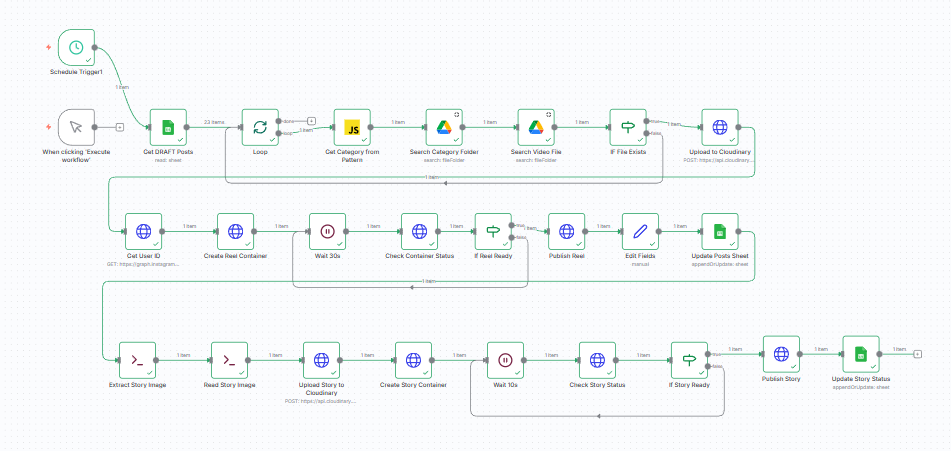Open the Get DRAFT Posts sheets node
Image resolution: width=951 pixels, height=451 pixels.
tap(168, 127)
